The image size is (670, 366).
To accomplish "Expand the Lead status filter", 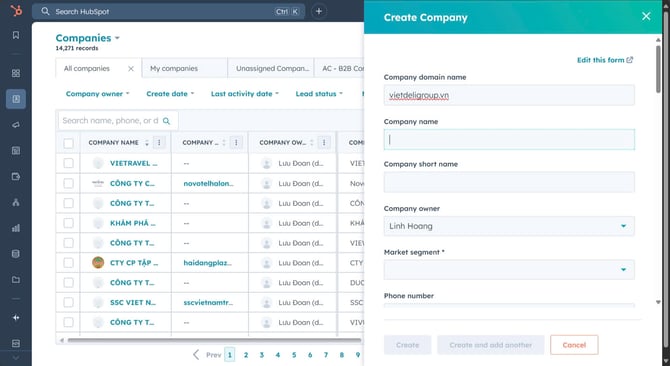I will tap(319, 94).
